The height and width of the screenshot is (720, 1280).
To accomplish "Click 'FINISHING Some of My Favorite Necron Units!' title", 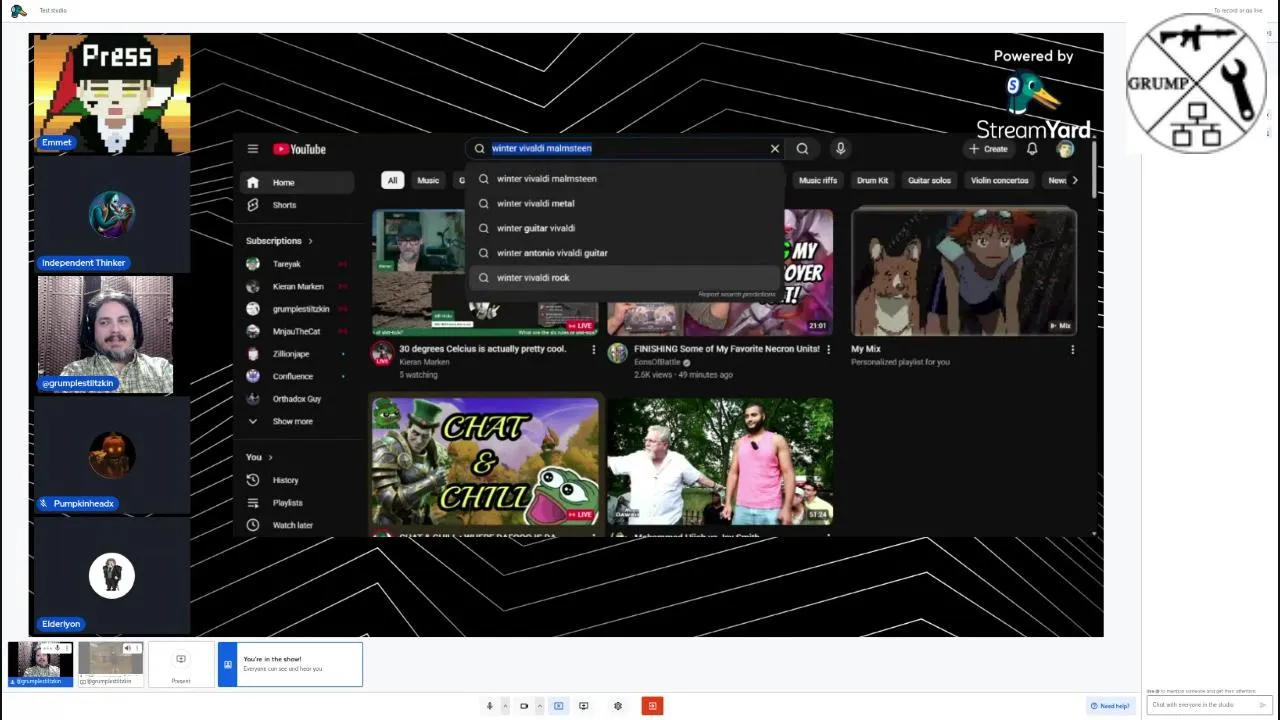I will (x=727, y=349).
